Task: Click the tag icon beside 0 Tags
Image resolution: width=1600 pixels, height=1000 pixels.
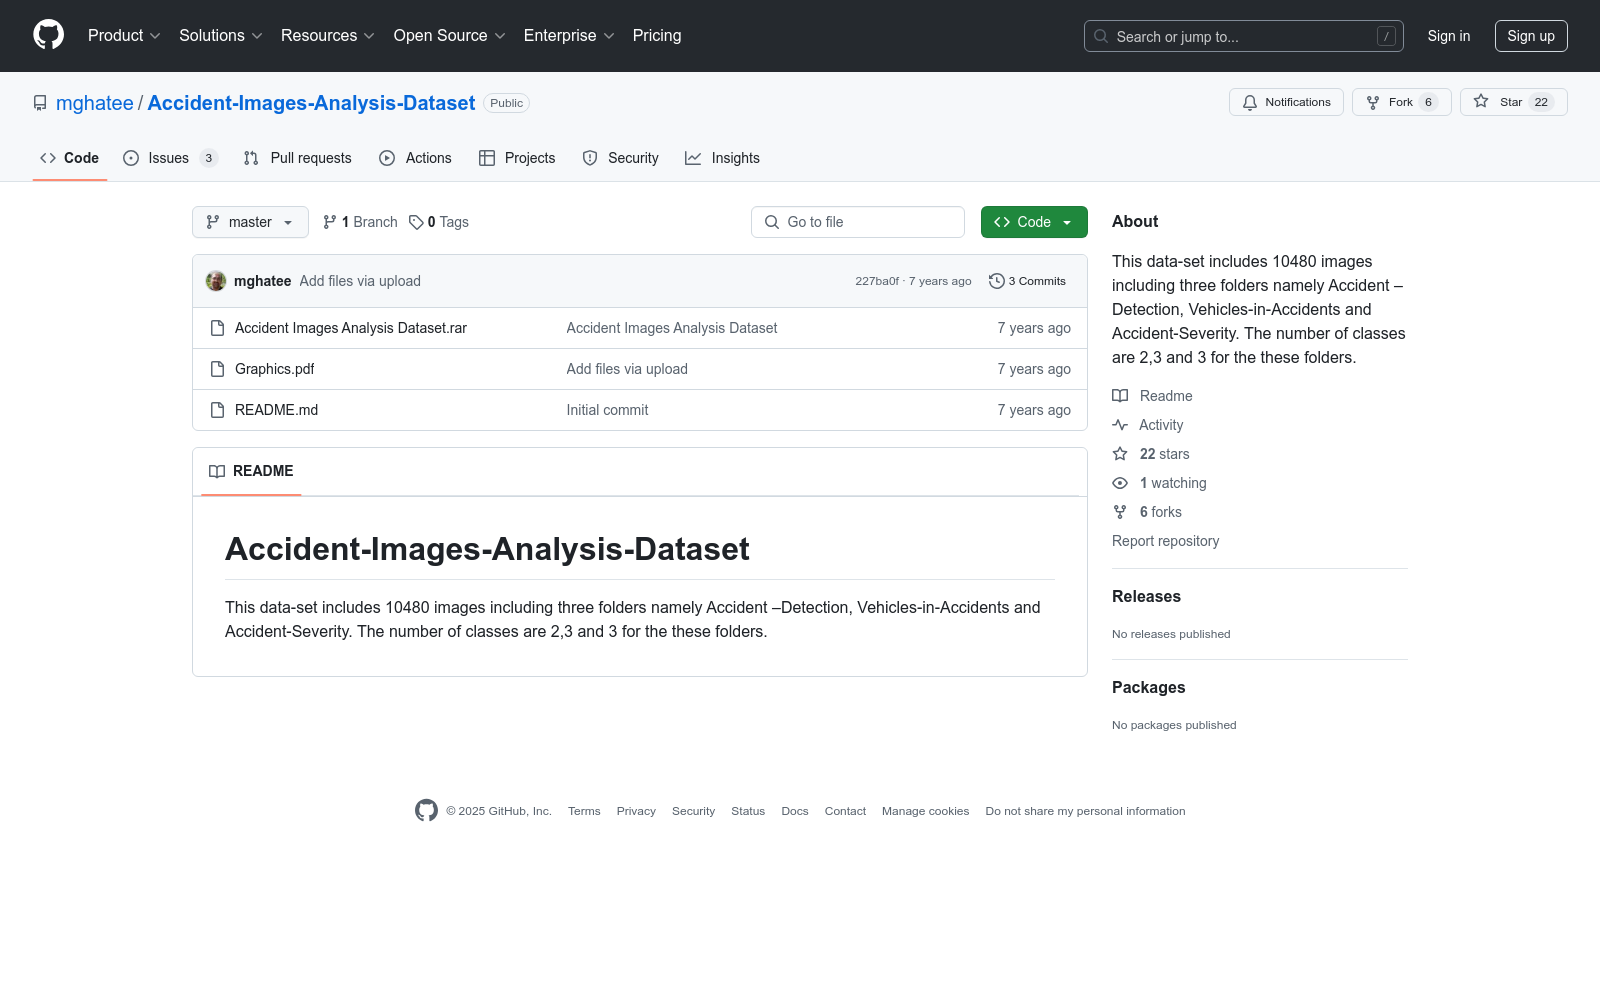Action: tap(416, 222)
